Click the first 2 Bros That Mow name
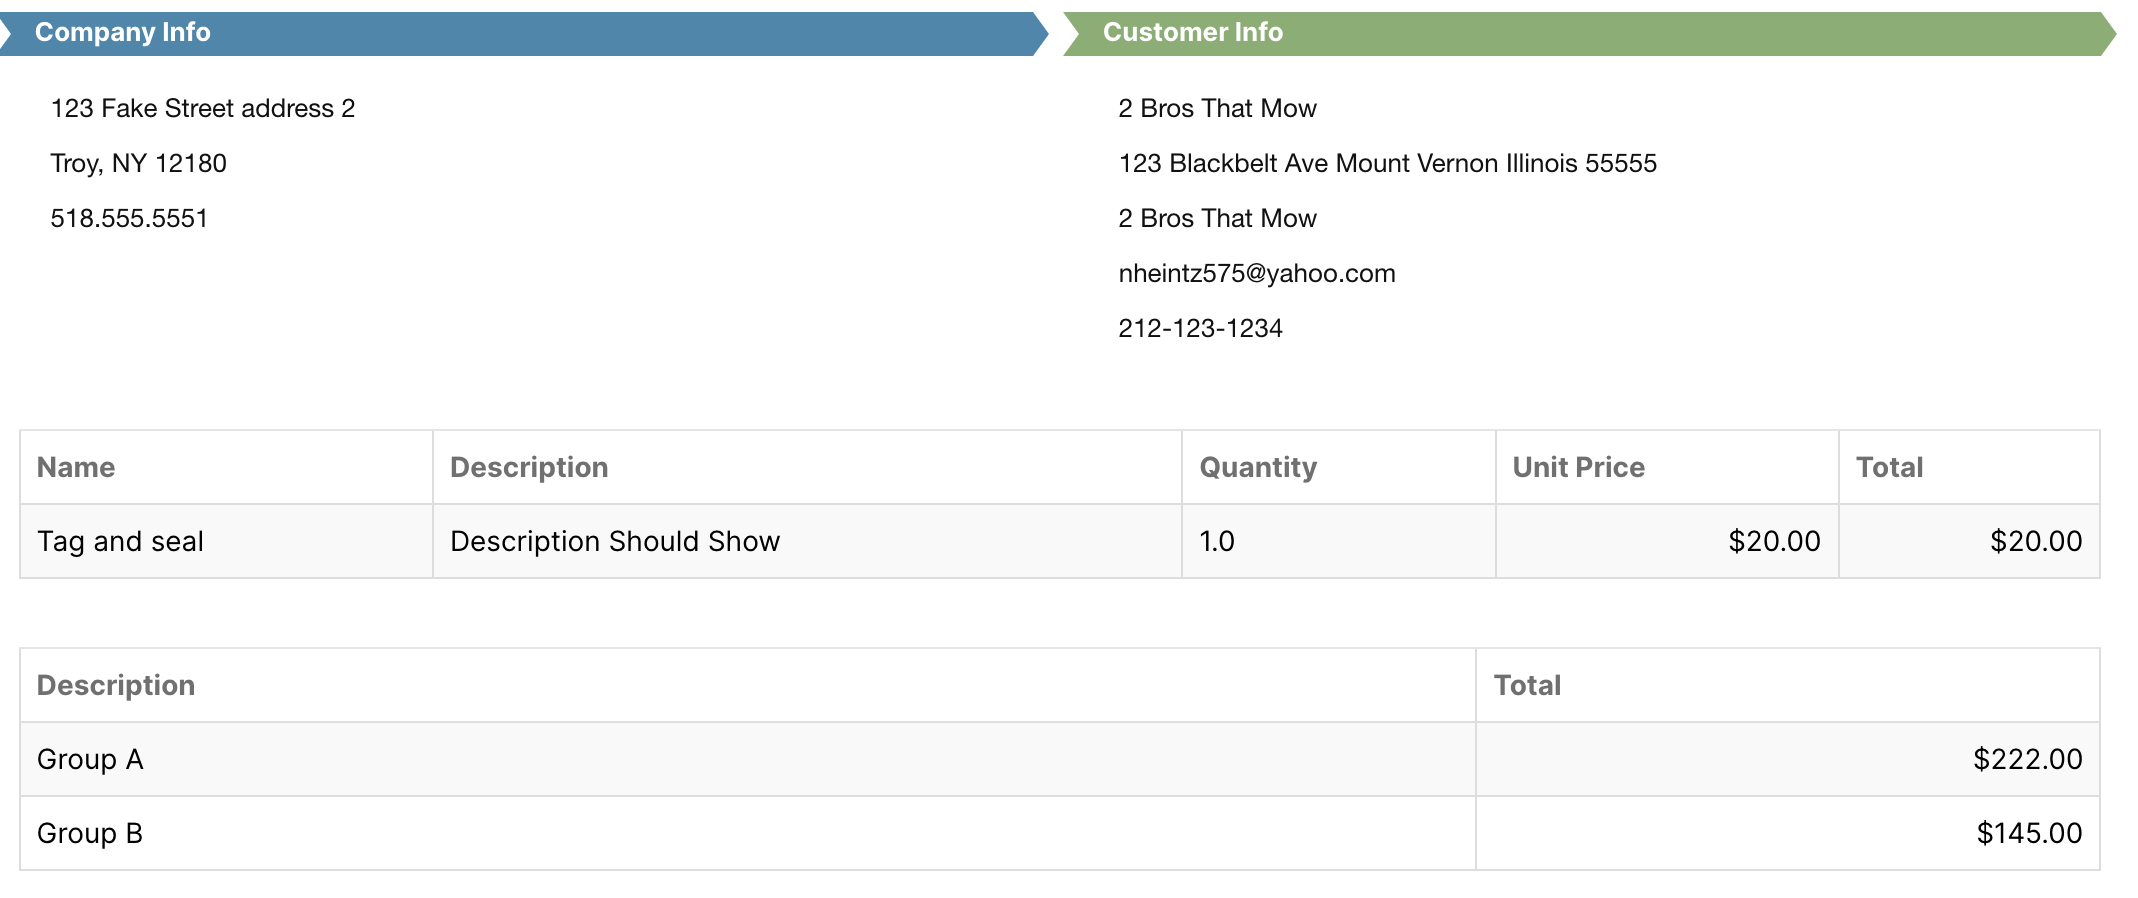Viewport: 2138px width, 898px height. (x=1217, y=108)
